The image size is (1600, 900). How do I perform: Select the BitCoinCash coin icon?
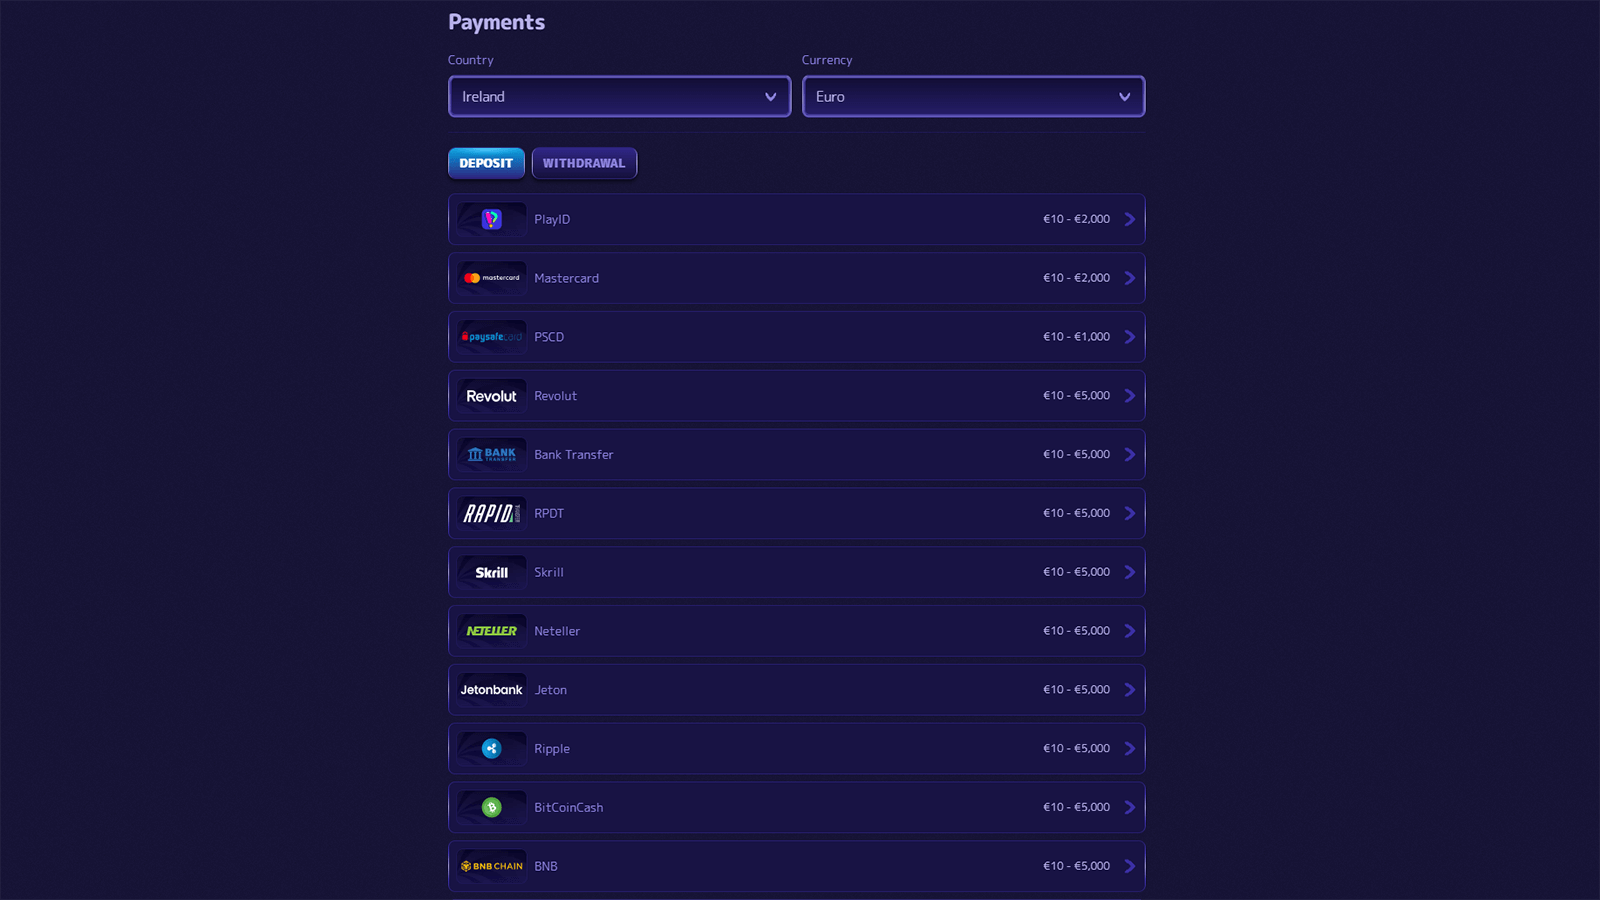(x=491, y=807)
